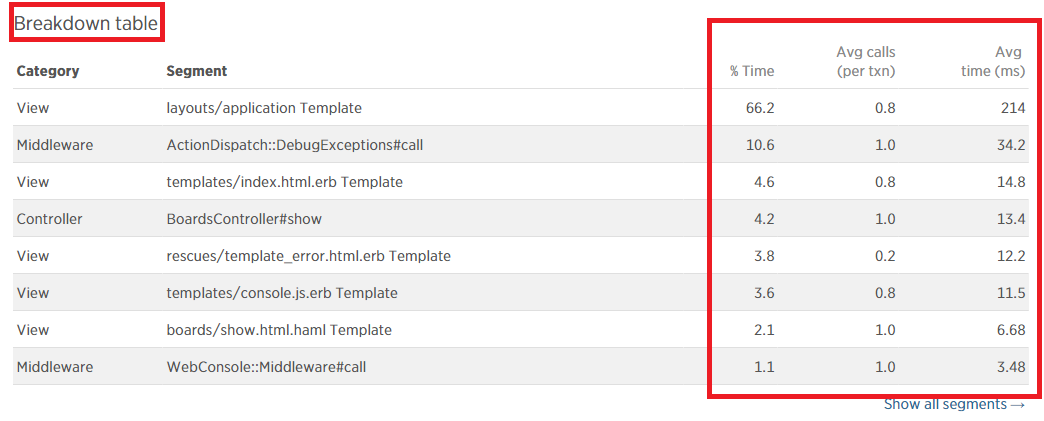
Task: Select the ActionDispatch::DebugExceptions#call segment
Action: click(x=295, y=145)
